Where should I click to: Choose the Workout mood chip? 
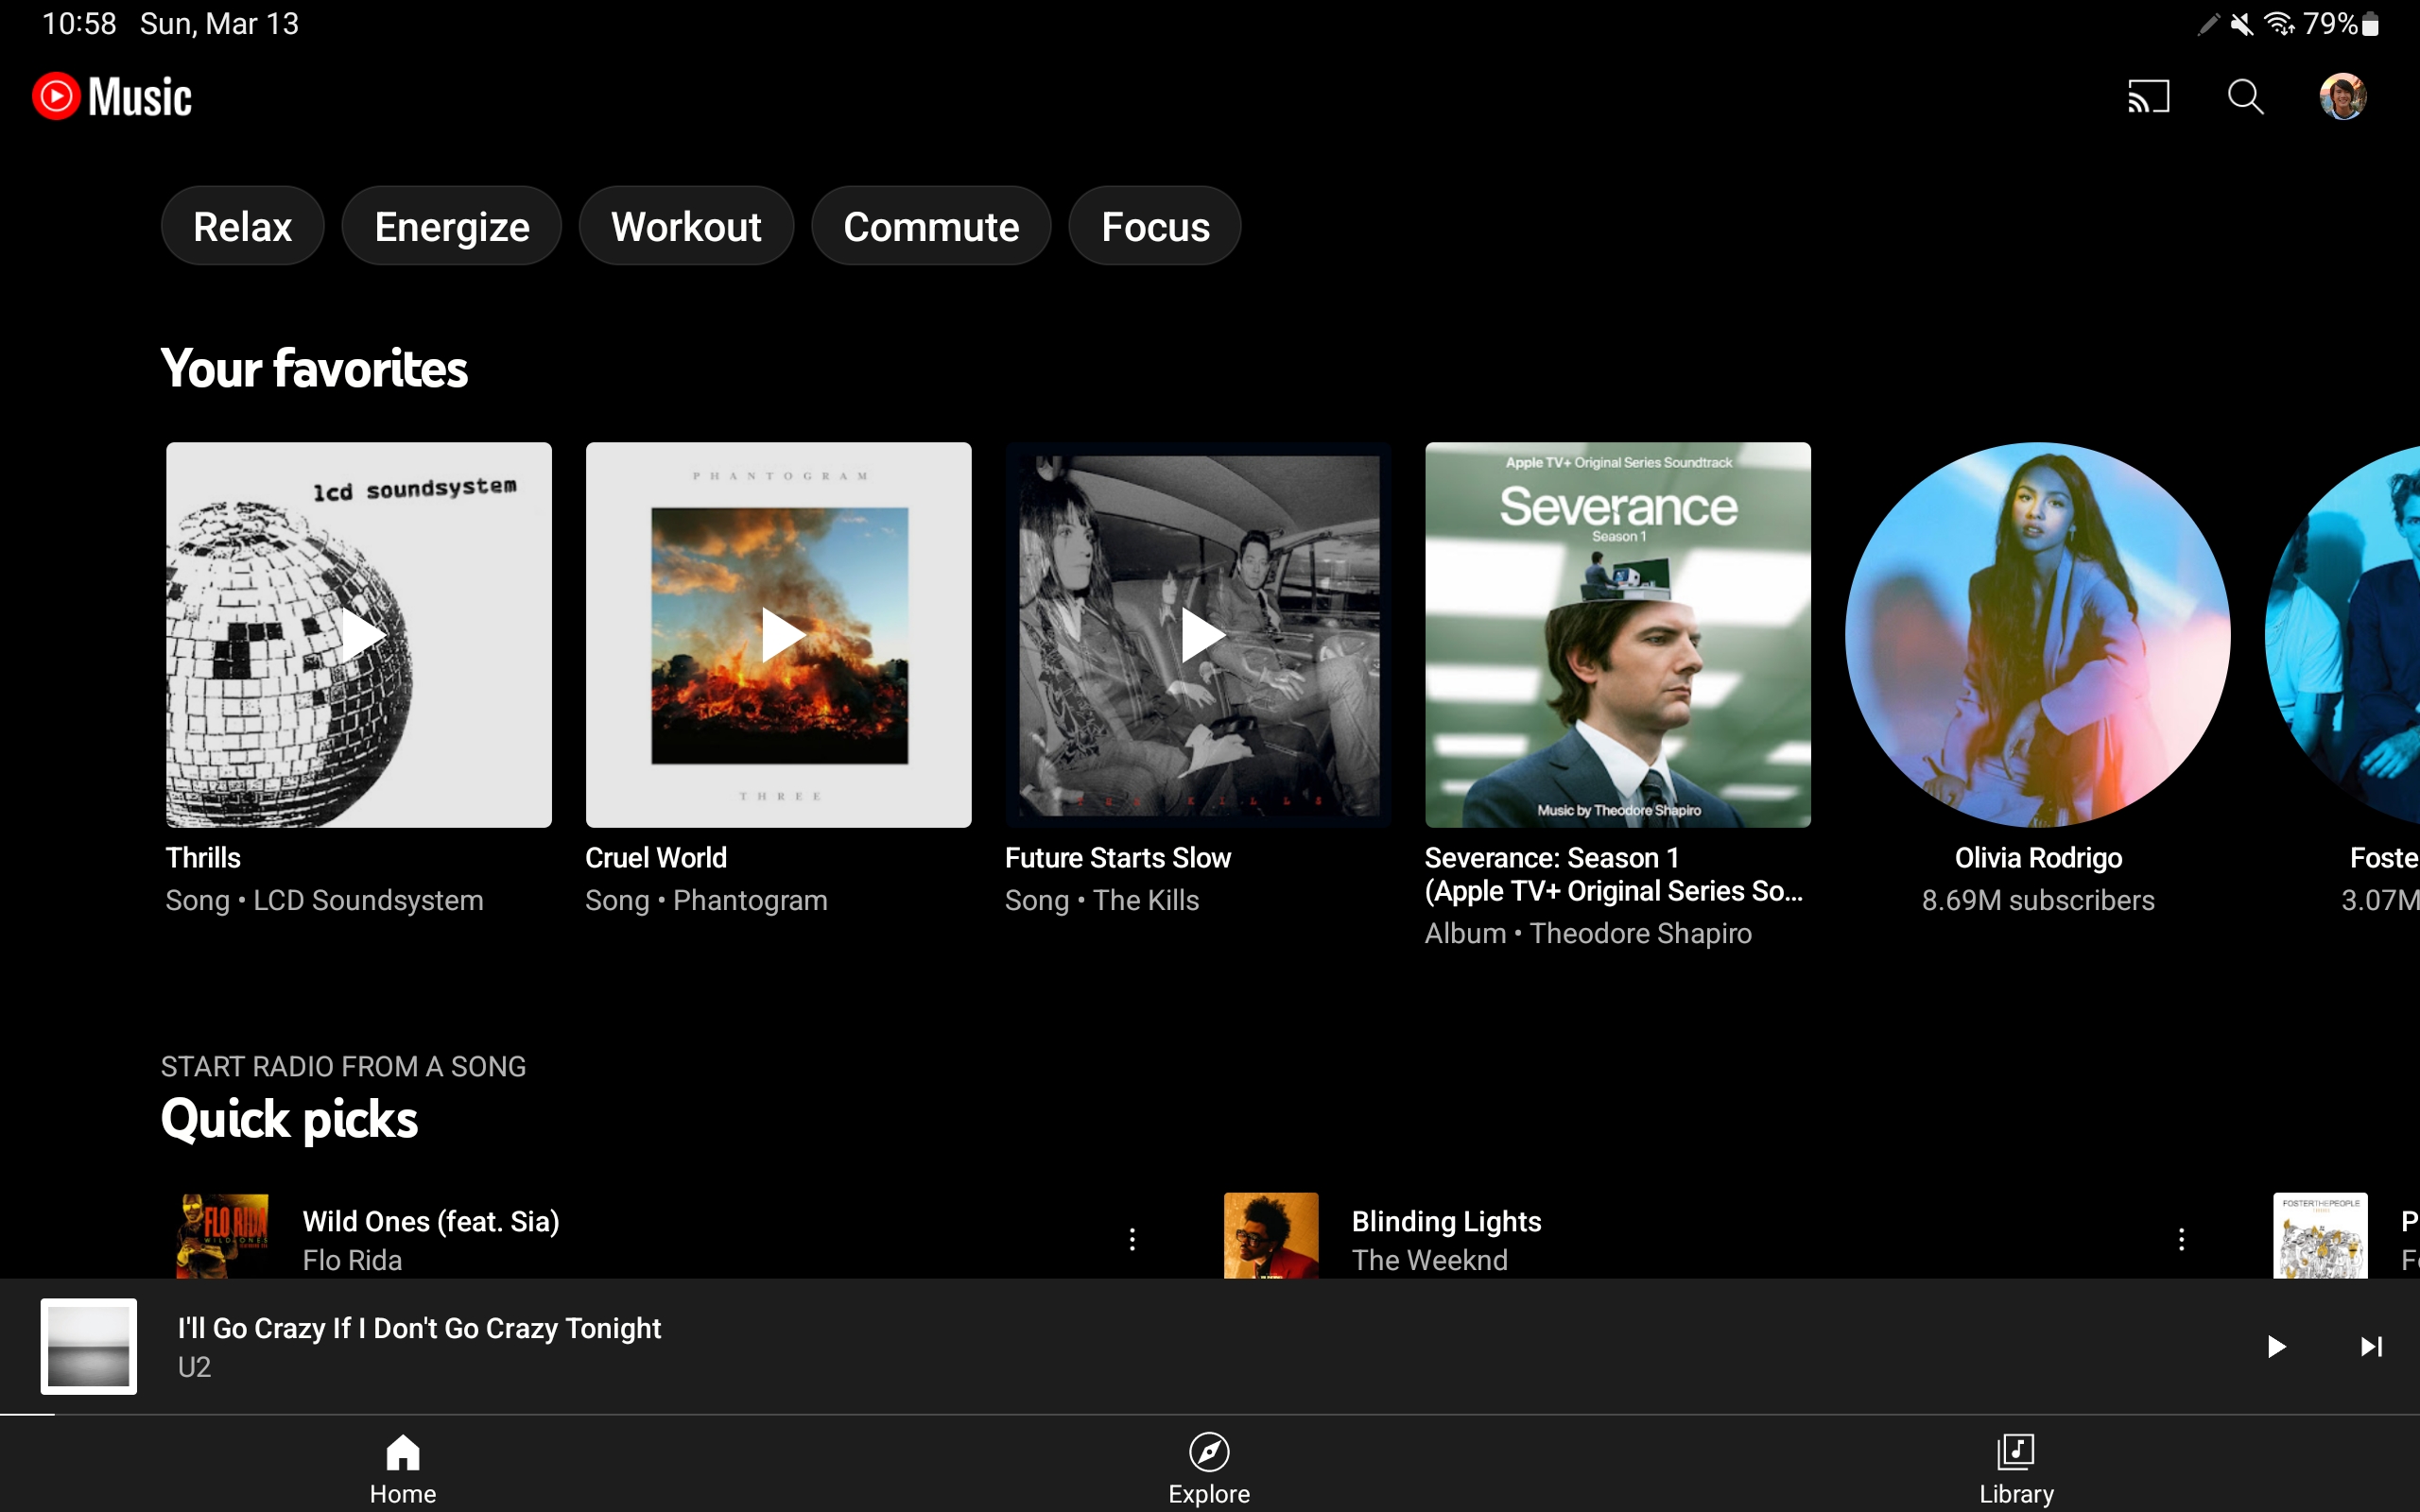[686, 227]
